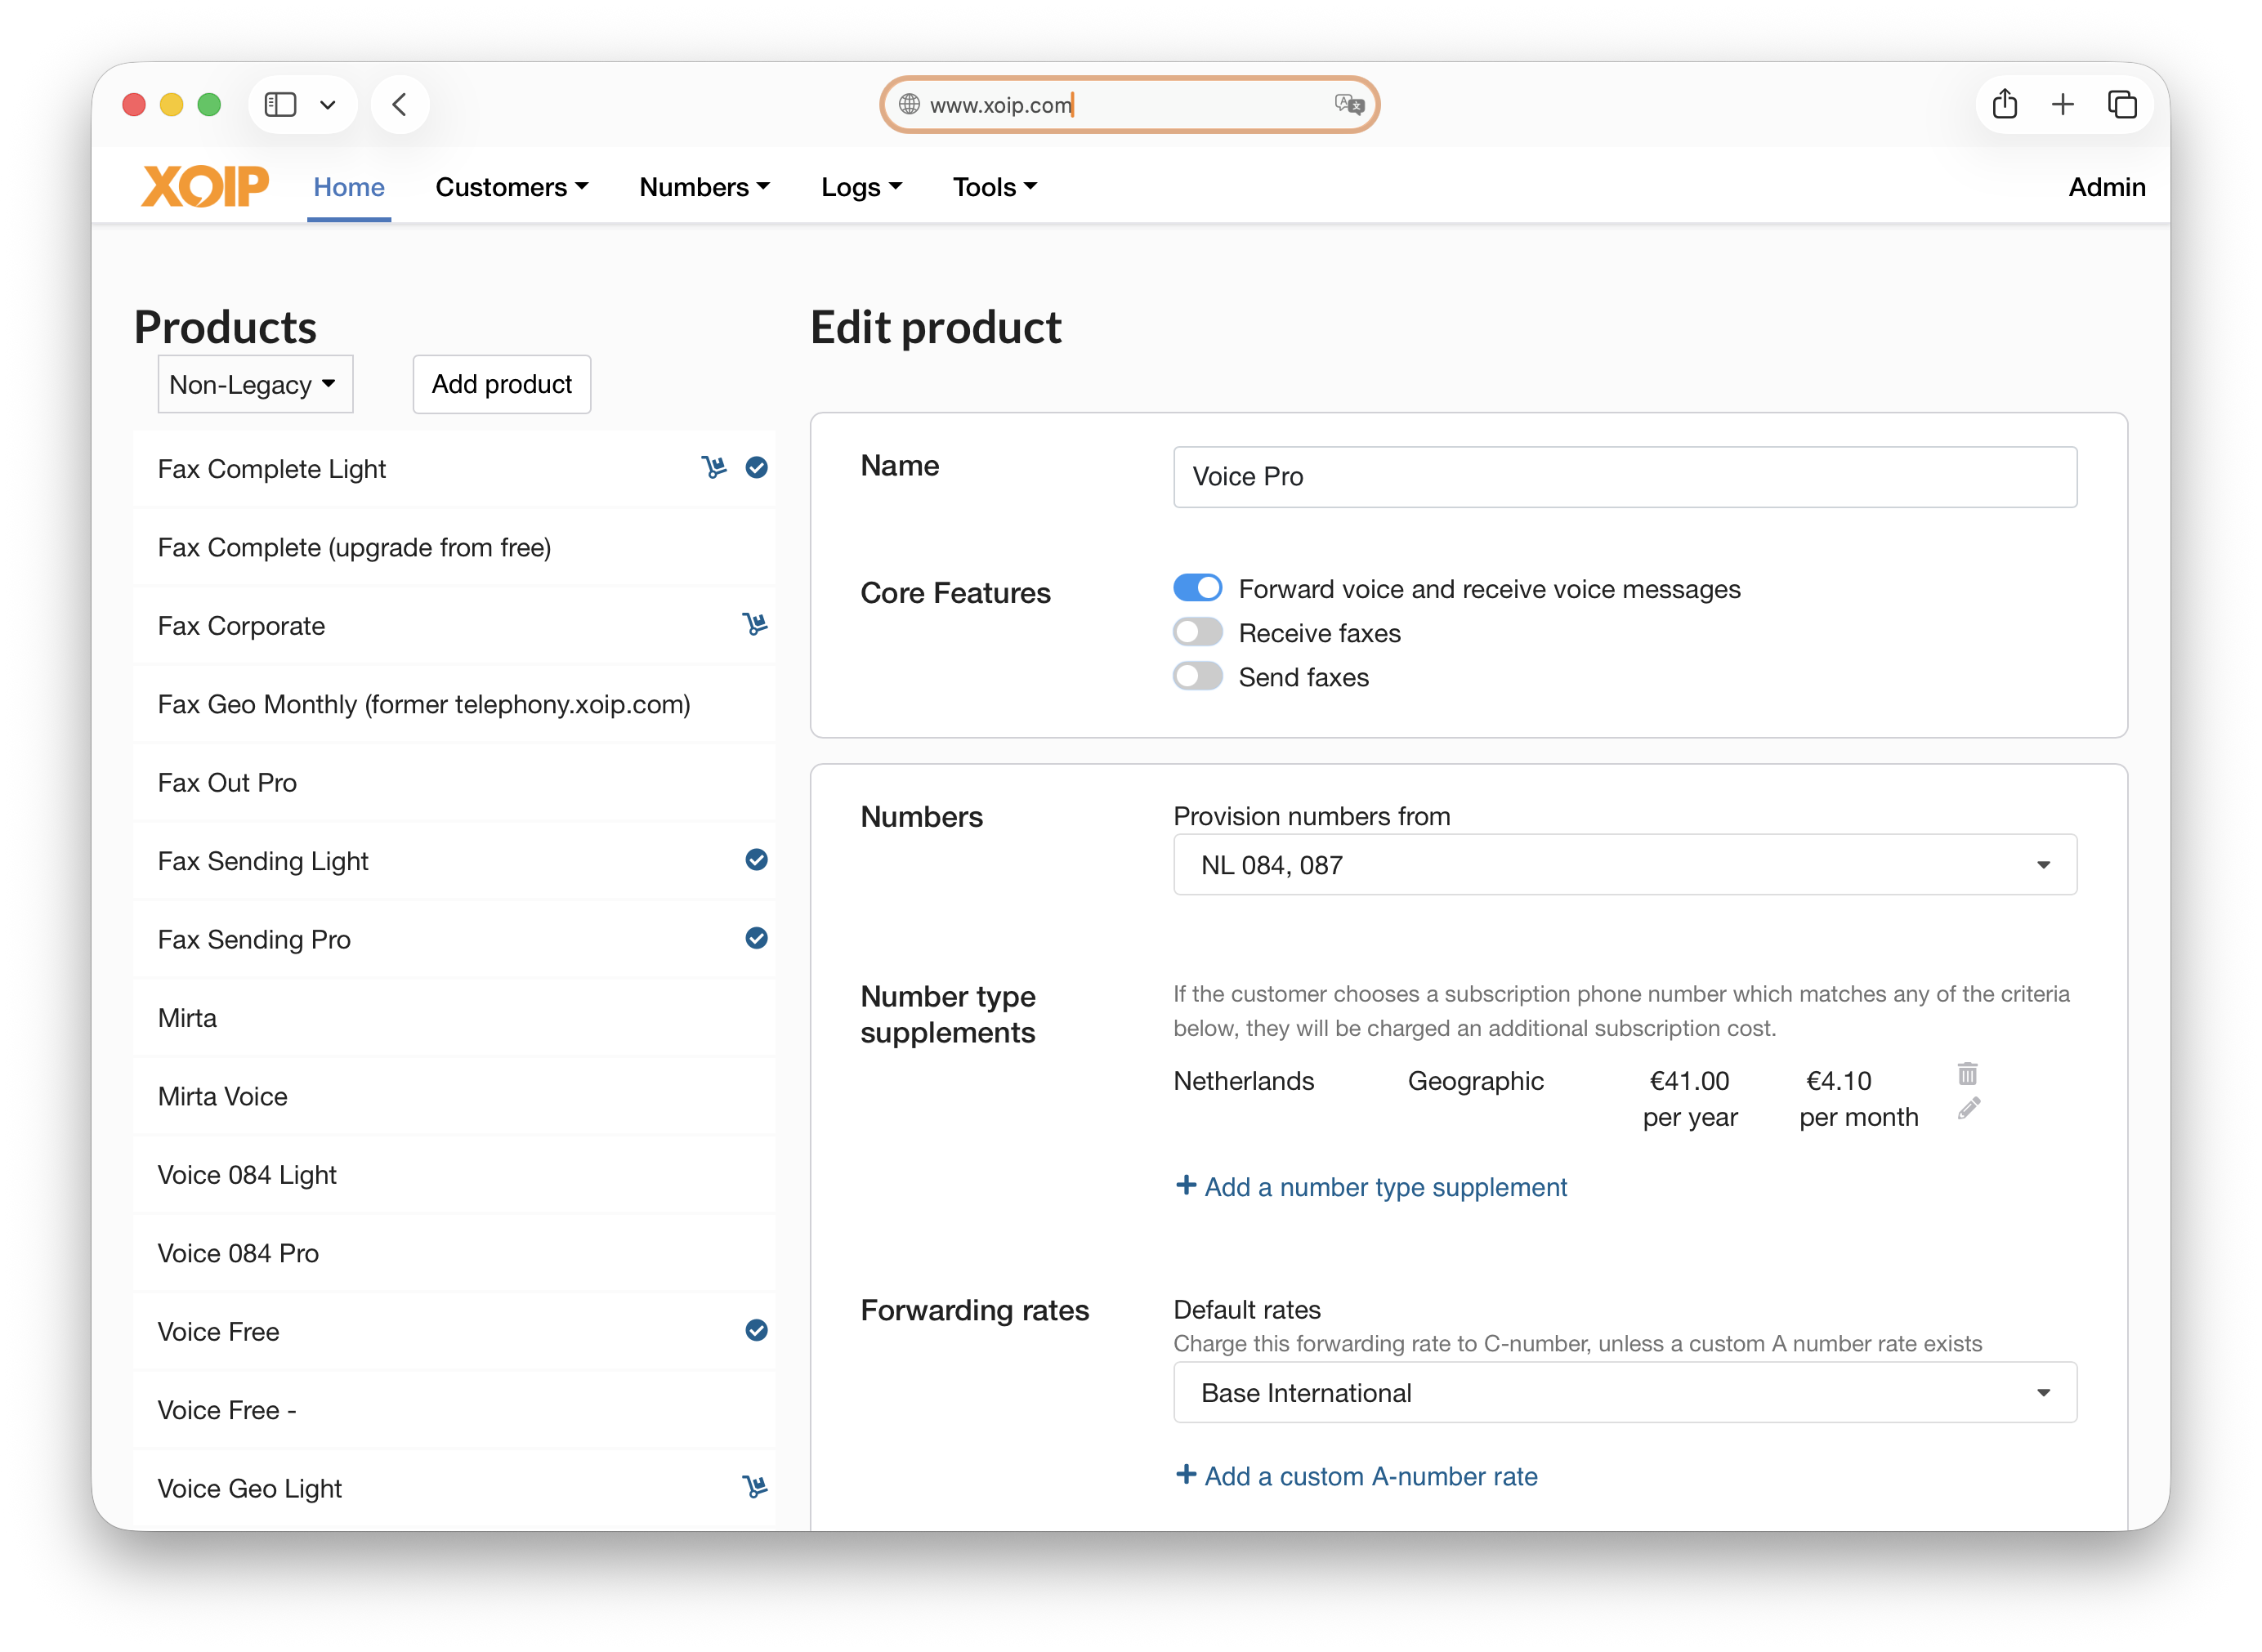Expand the Numbers menu
This screenshot has height=1652, width=2262.
pyautogui.click(x=705, y=187)
